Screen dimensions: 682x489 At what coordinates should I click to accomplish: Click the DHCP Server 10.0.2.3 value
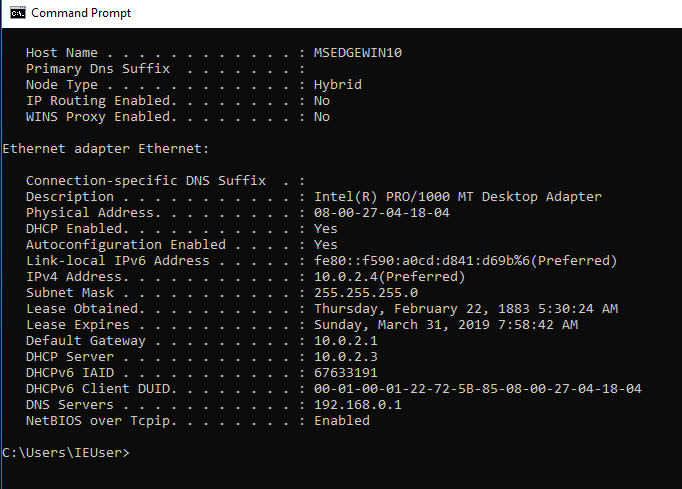(346, 357)
